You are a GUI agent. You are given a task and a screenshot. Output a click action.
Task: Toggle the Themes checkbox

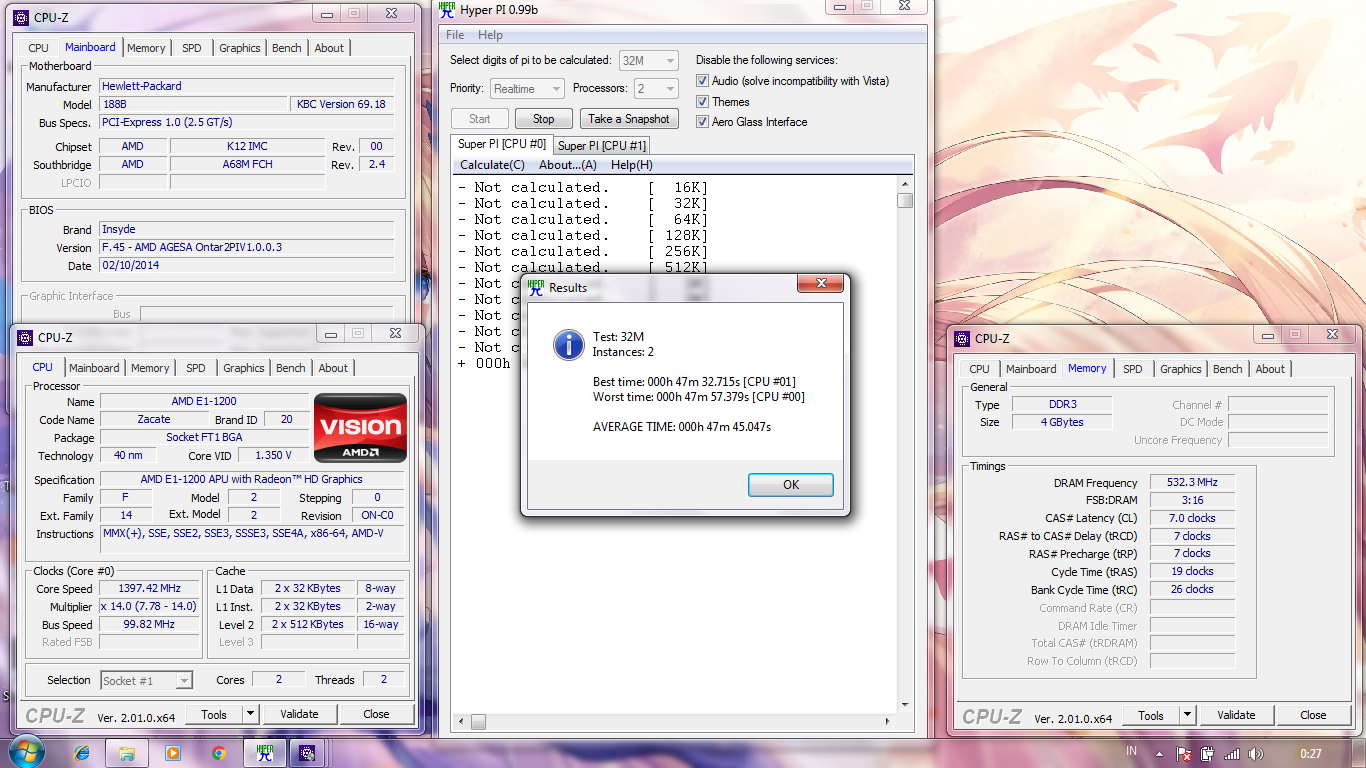[703, 101]
